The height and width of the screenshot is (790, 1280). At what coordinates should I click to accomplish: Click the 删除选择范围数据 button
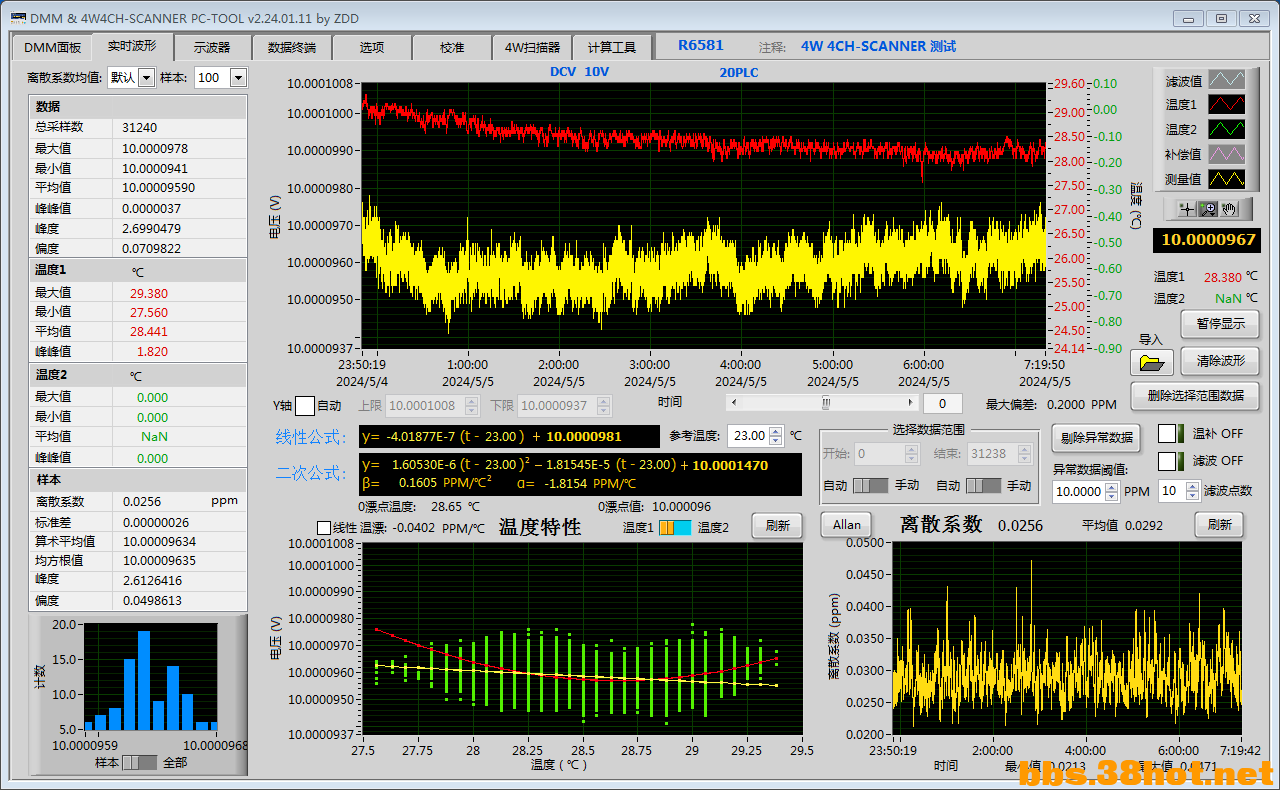tap(1196, 395)
